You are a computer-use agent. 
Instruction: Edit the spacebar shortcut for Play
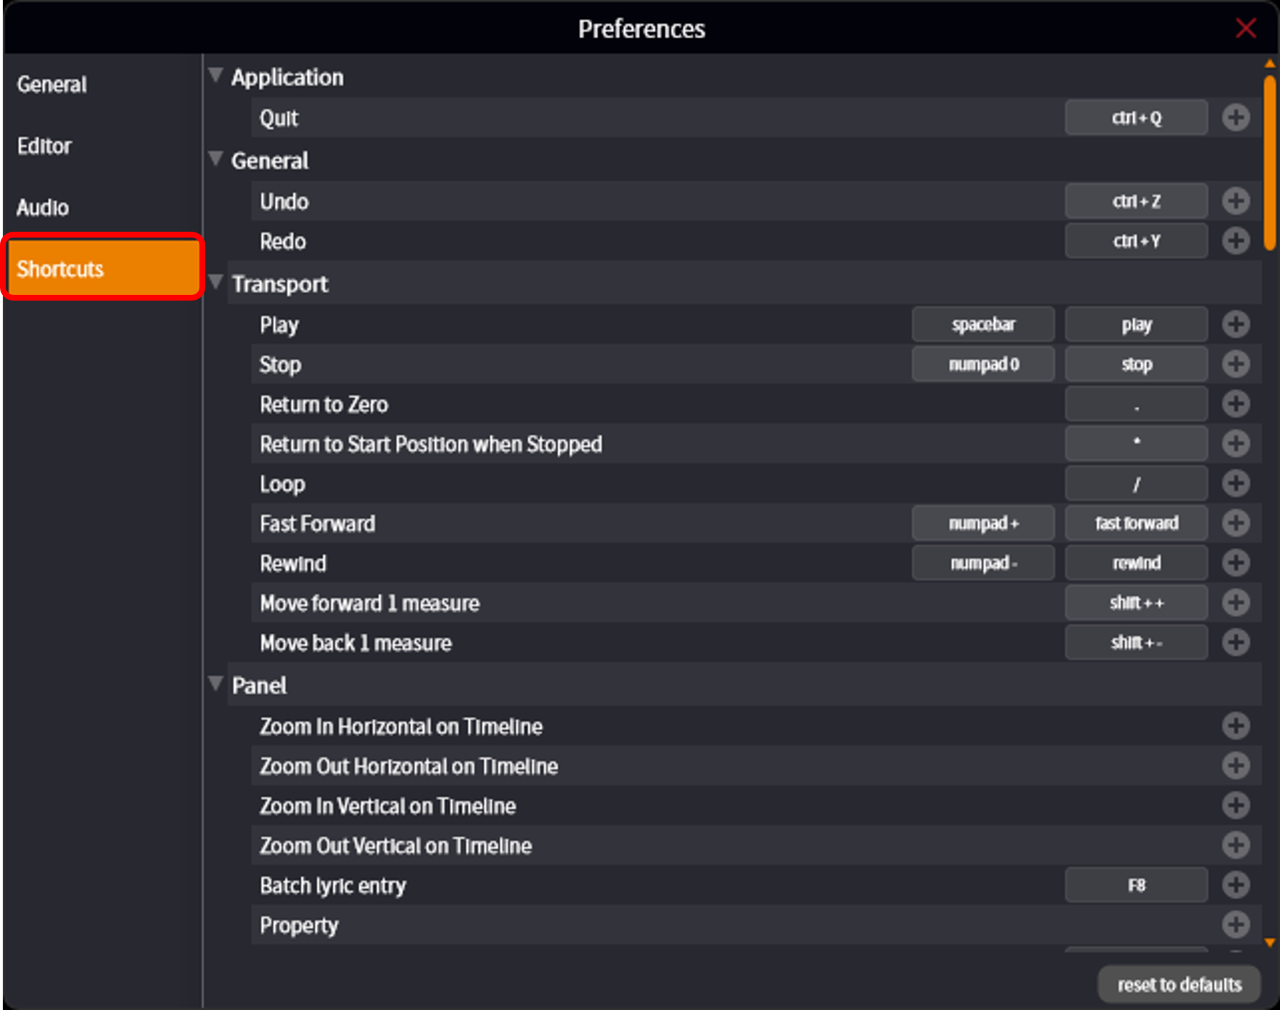pyautogui.click(x=983, y=325)
